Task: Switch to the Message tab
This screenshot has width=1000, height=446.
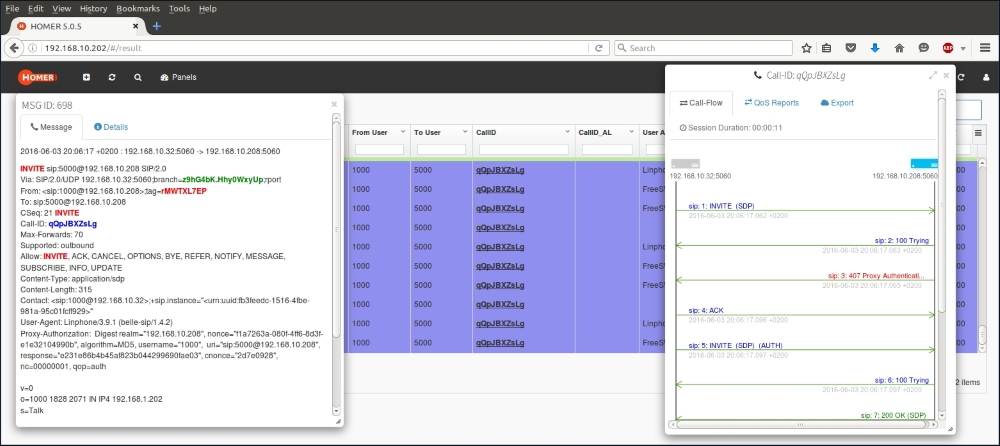Action: point(51,127)
